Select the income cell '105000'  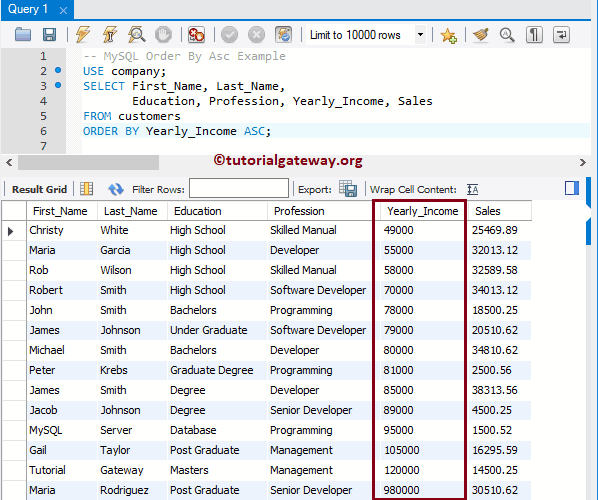[422, 450]
